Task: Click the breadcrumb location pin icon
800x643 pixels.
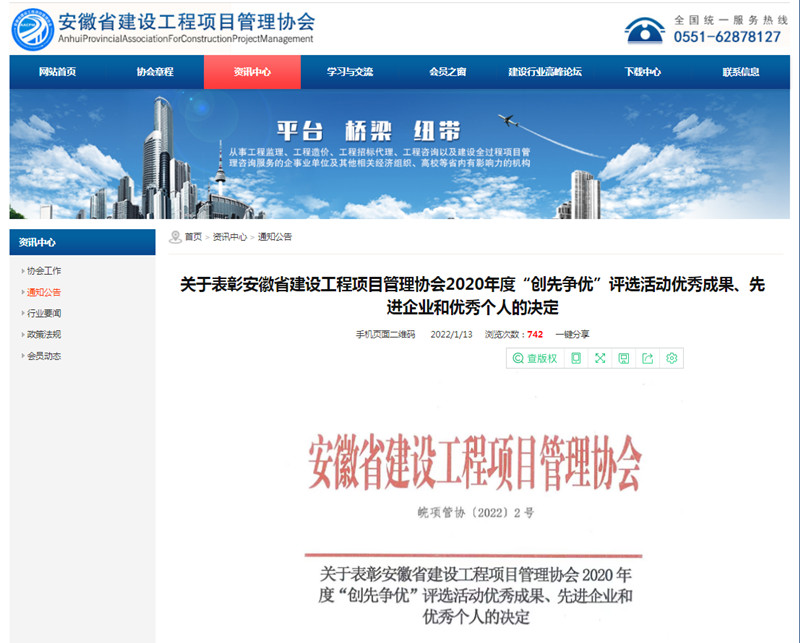Action: tap(176, 237)
